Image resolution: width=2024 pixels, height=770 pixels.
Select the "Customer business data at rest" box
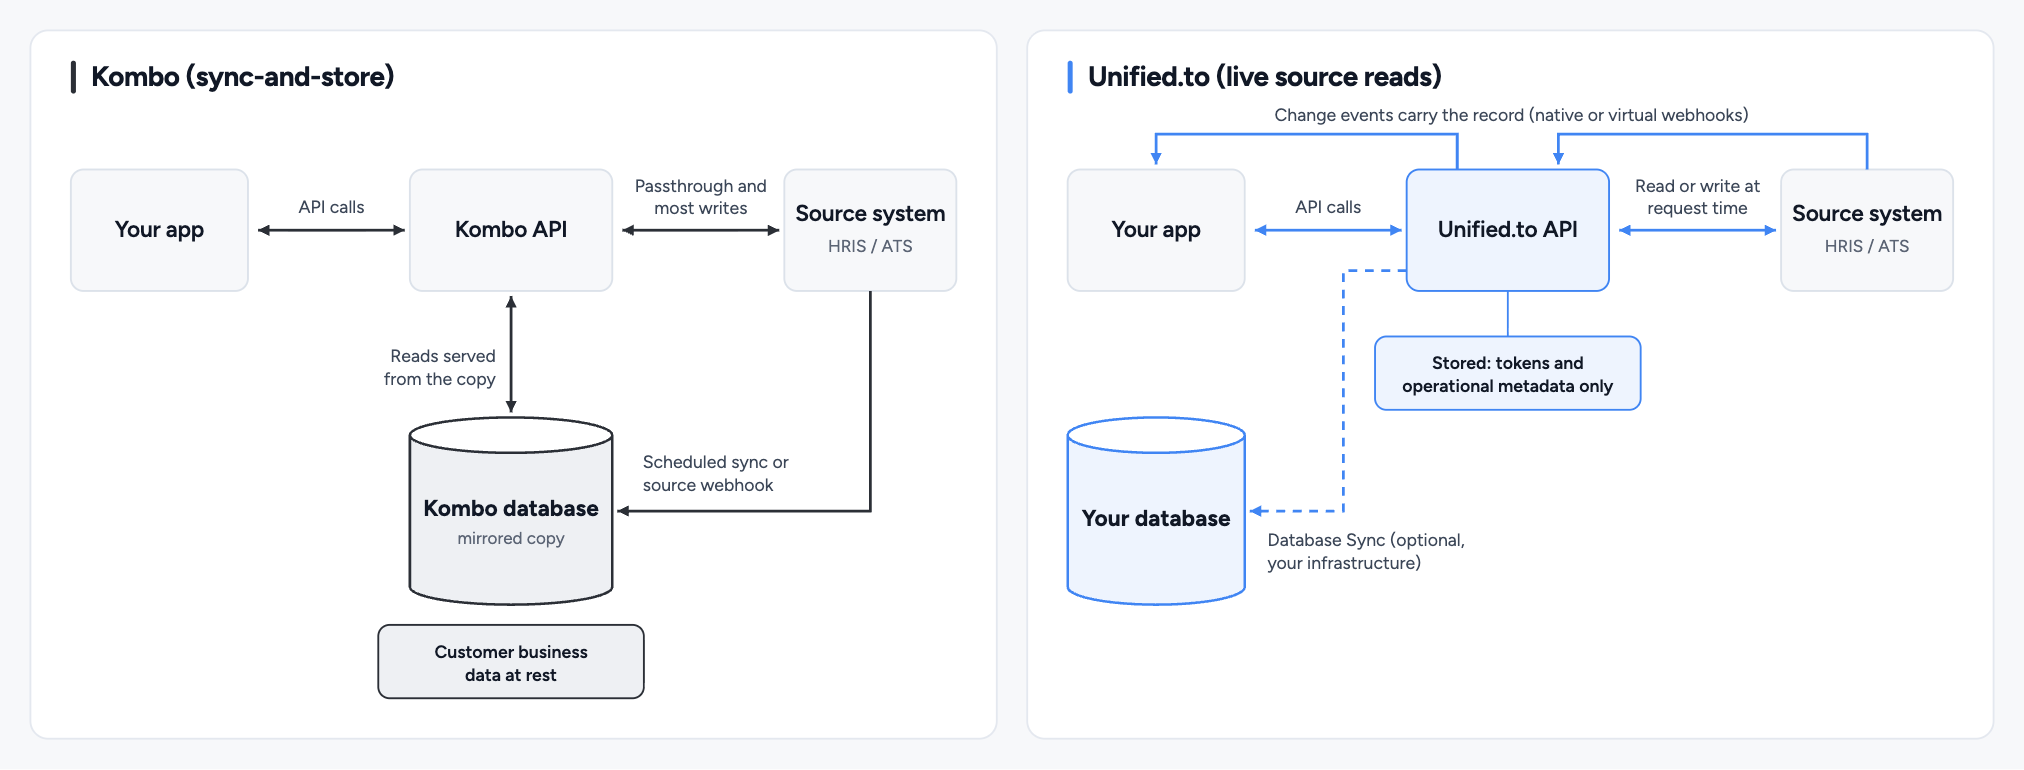[x=511, y=662]
